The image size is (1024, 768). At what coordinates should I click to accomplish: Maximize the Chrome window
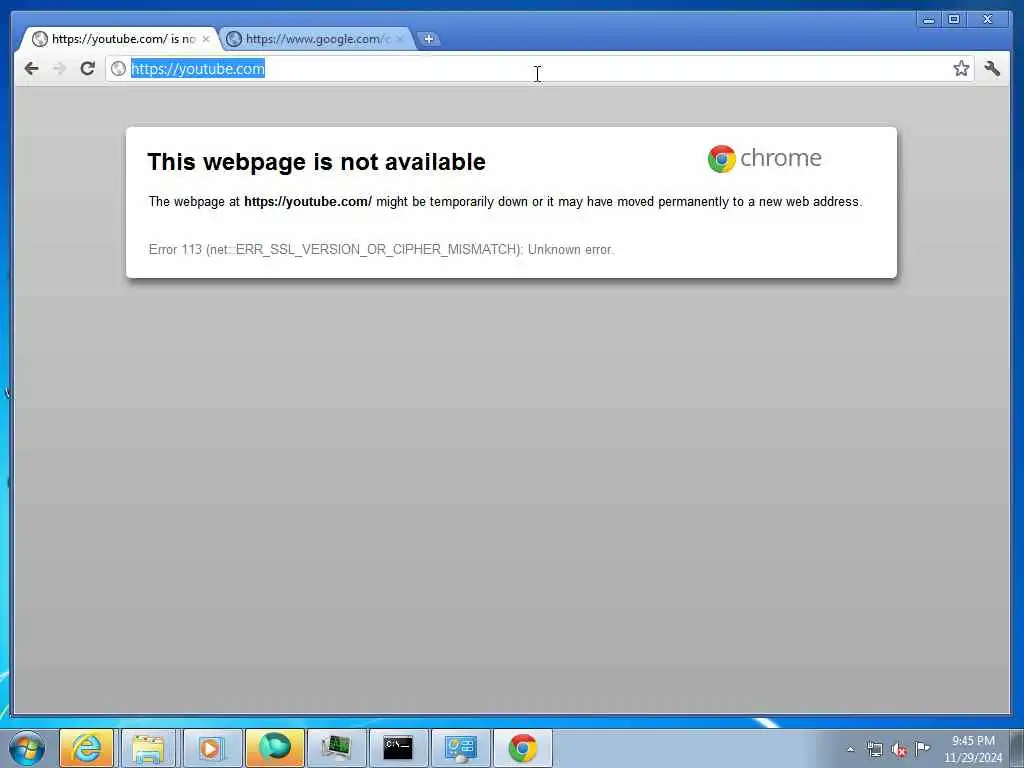(953, 20)
